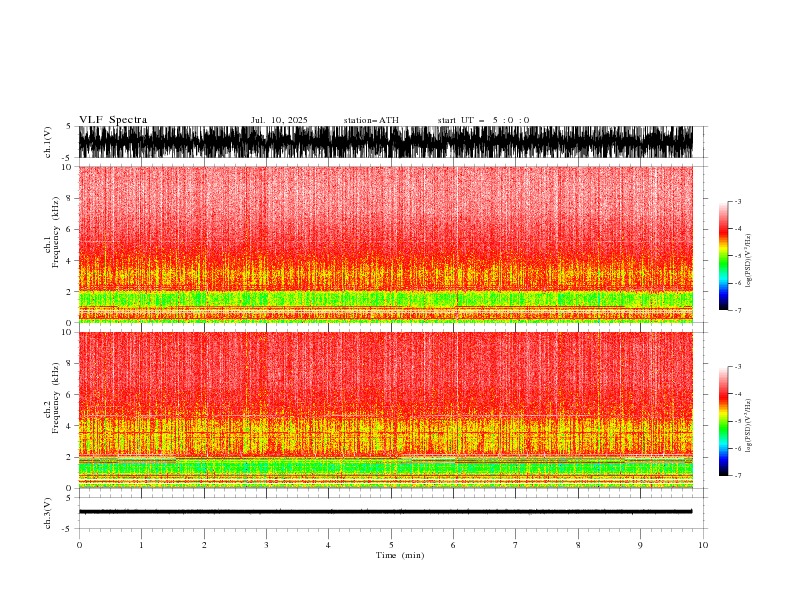The width and height of the screenshot is (792, 612).
Task: Click the 10 kHz tick on ch.2 frequency axis
Action: (x=66, y=332)
